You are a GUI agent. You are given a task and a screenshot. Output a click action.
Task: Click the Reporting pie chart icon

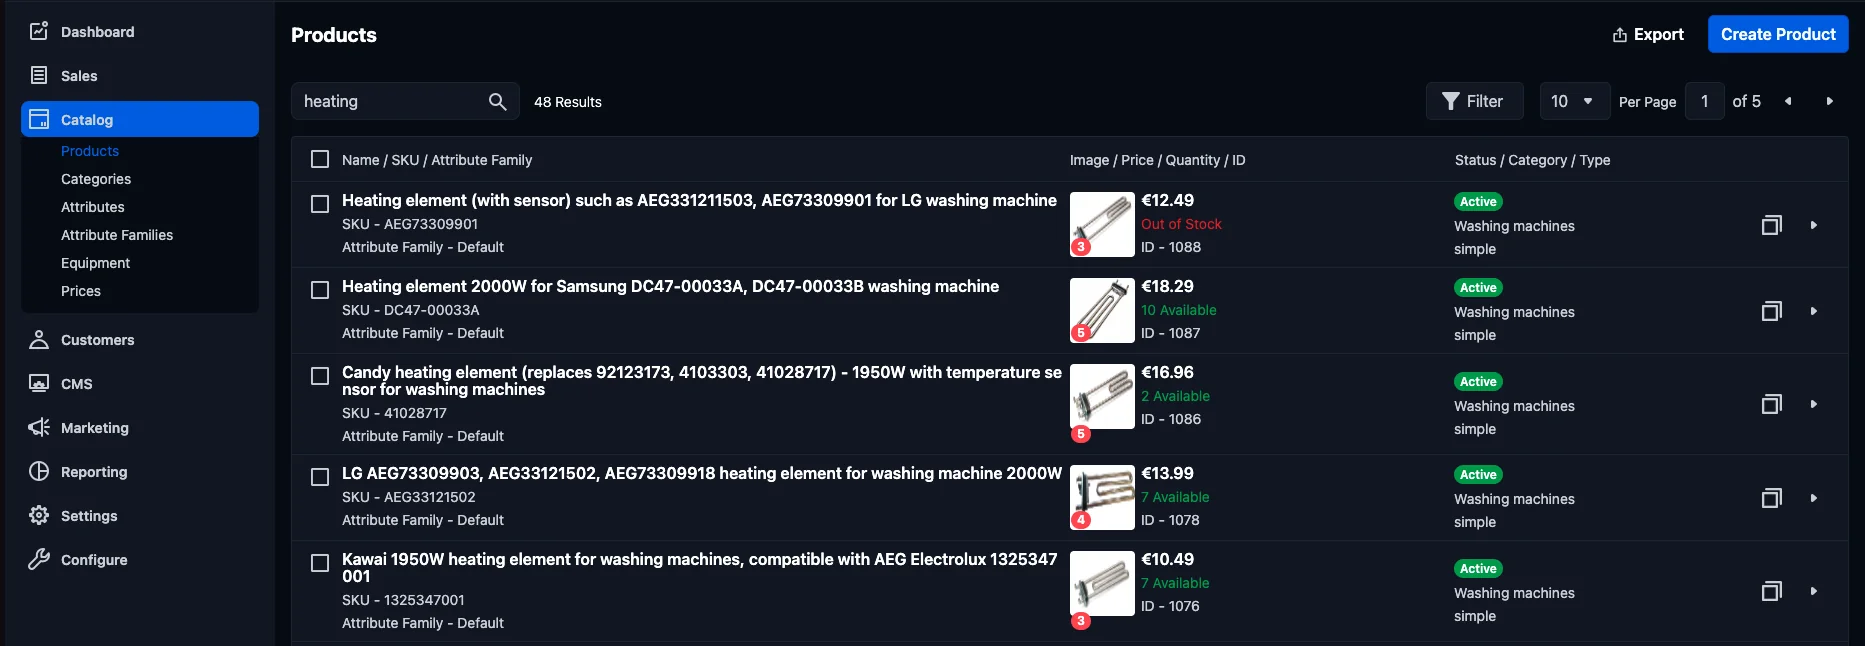[x=39, y=471]
